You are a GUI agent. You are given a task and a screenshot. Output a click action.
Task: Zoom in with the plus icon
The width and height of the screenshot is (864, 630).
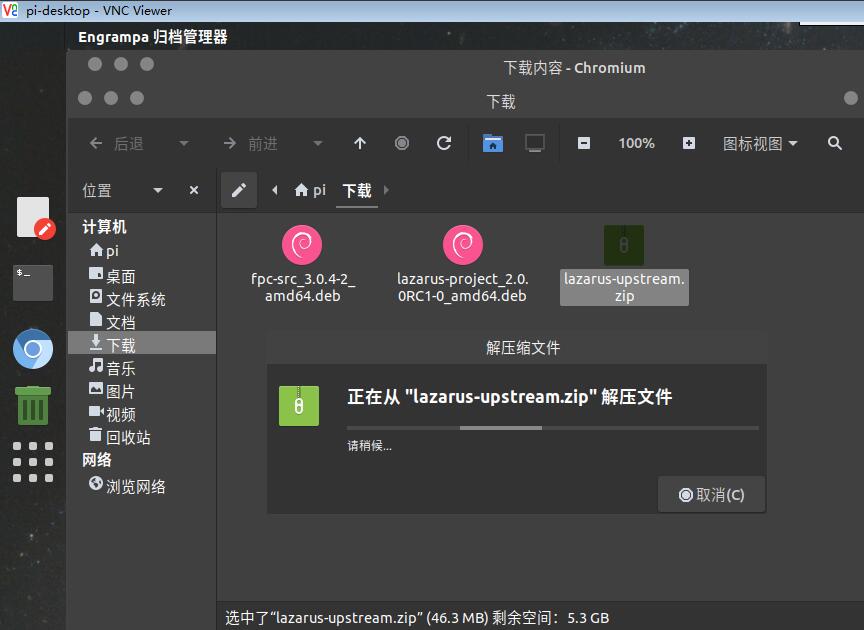689,143
